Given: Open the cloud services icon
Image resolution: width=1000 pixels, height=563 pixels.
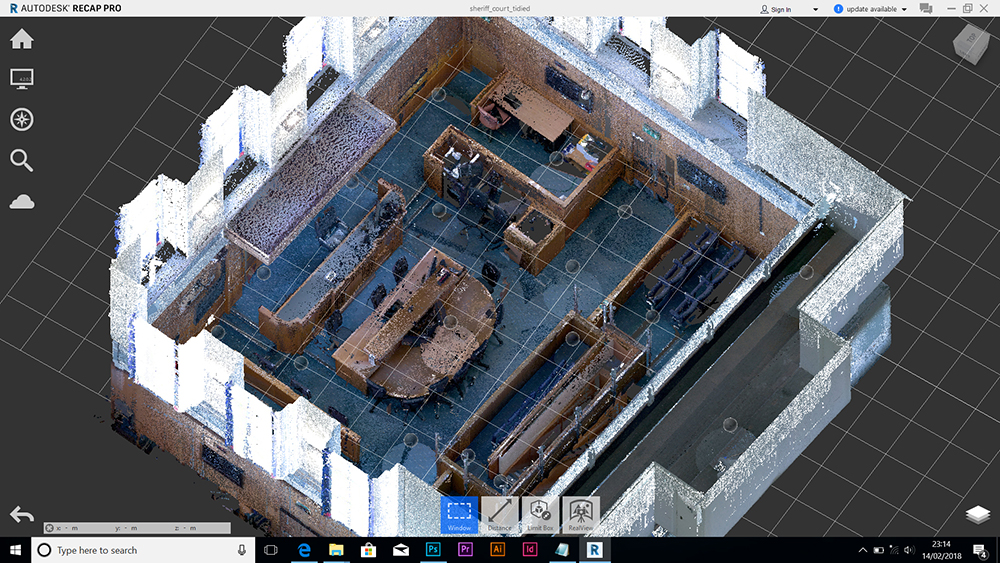Looking at the screenshot, I should 21,202.
